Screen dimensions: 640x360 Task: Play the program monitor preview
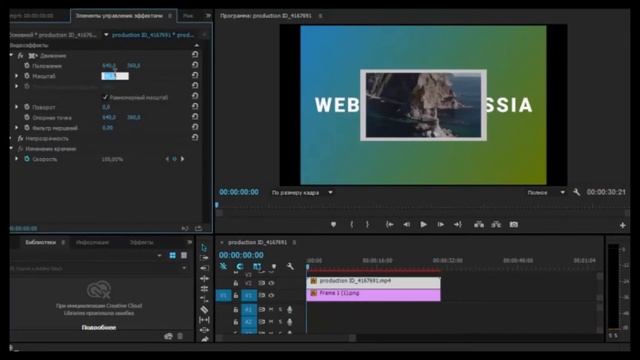coord(423,224)
